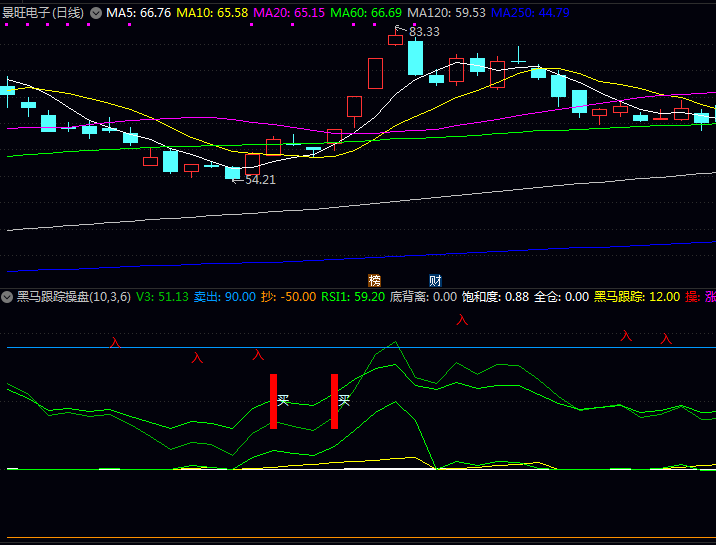Click the magenta MA20 legend label
The image size is (716, 545).
(x=289, y=13)
